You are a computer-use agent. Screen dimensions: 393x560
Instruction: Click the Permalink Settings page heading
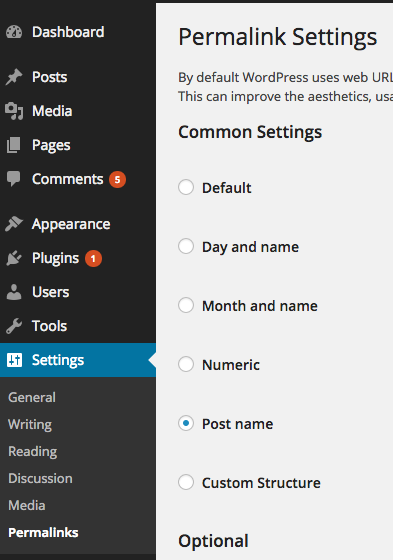(278, 37)
